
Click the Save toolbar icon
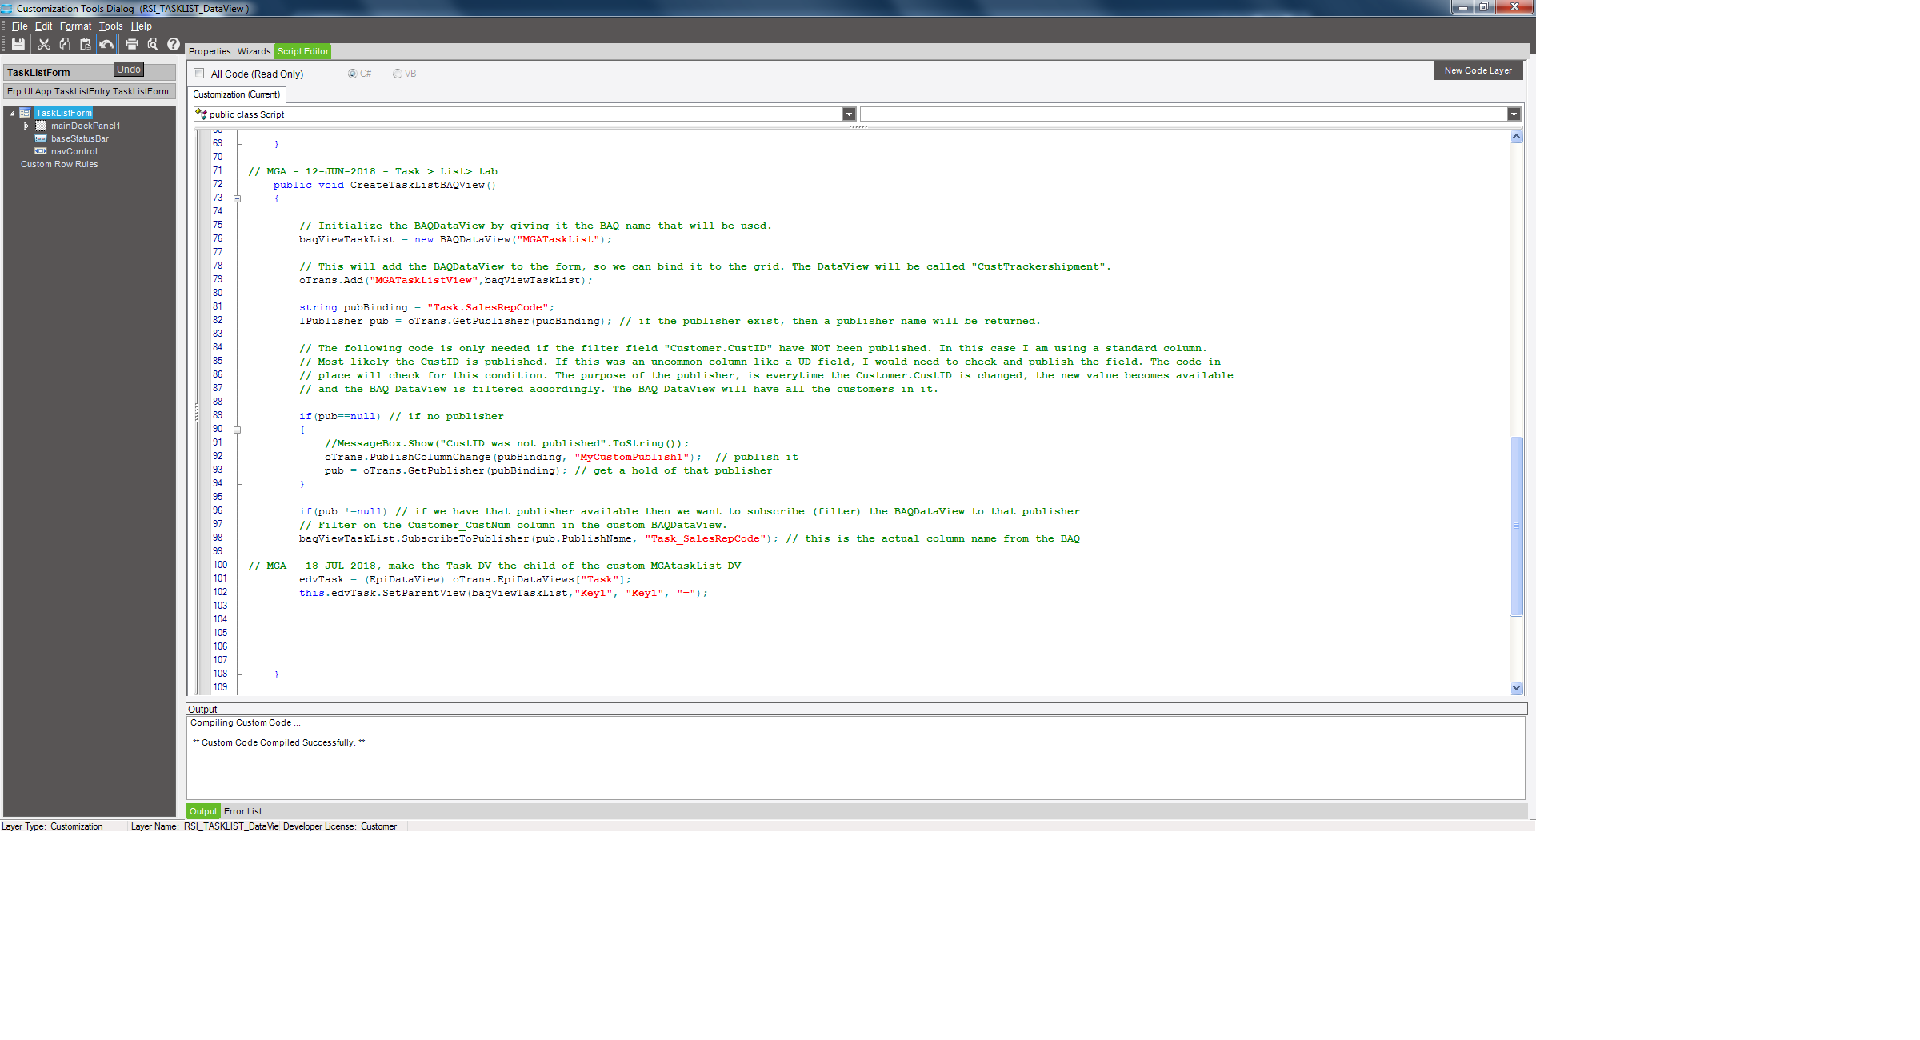click(x=18, y=44)
